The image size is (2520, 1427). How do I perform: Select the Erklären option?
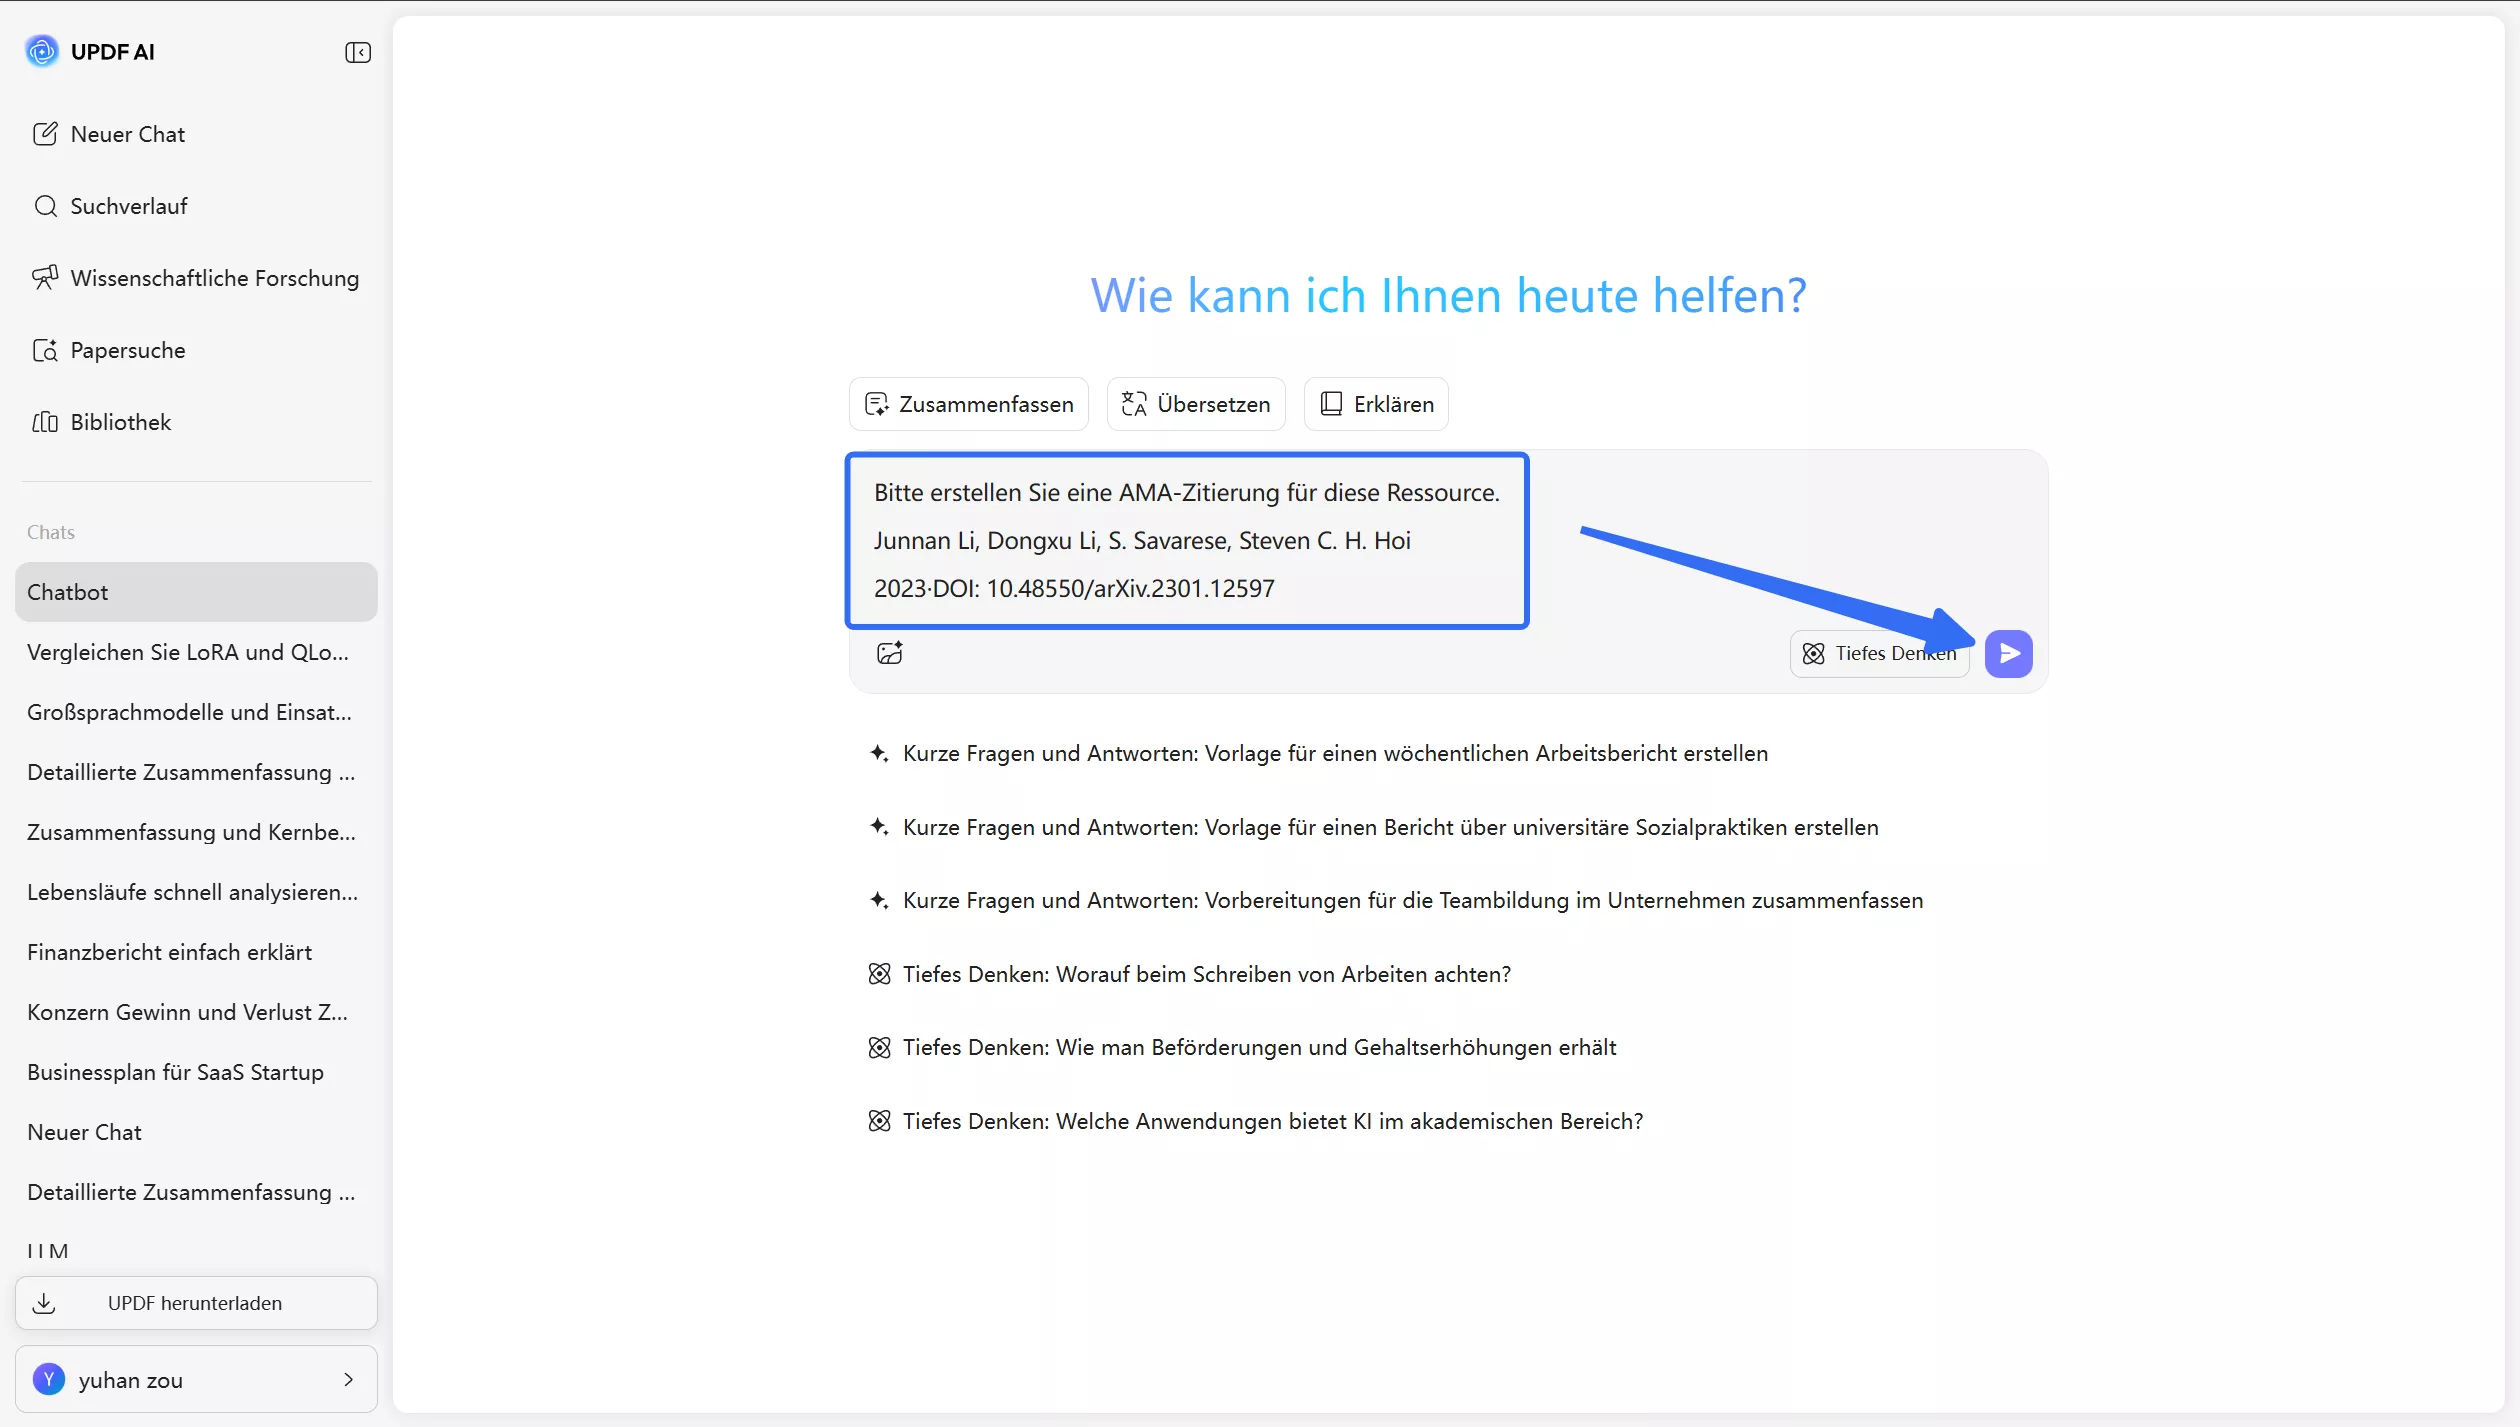pyautogui.click(x=1375, y=404)
